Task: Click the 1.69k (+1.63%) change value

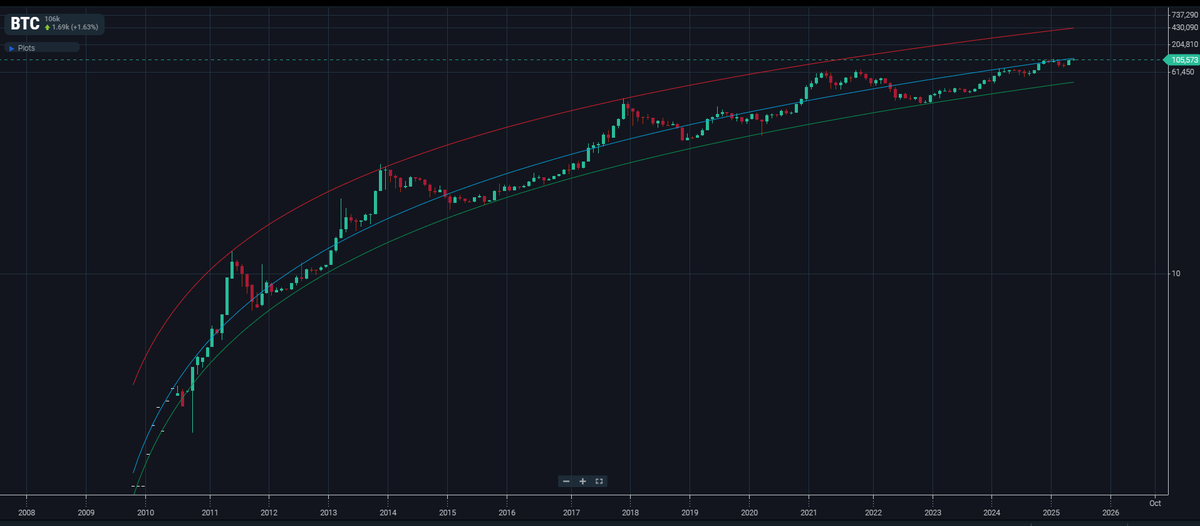Action: [75, 28]
